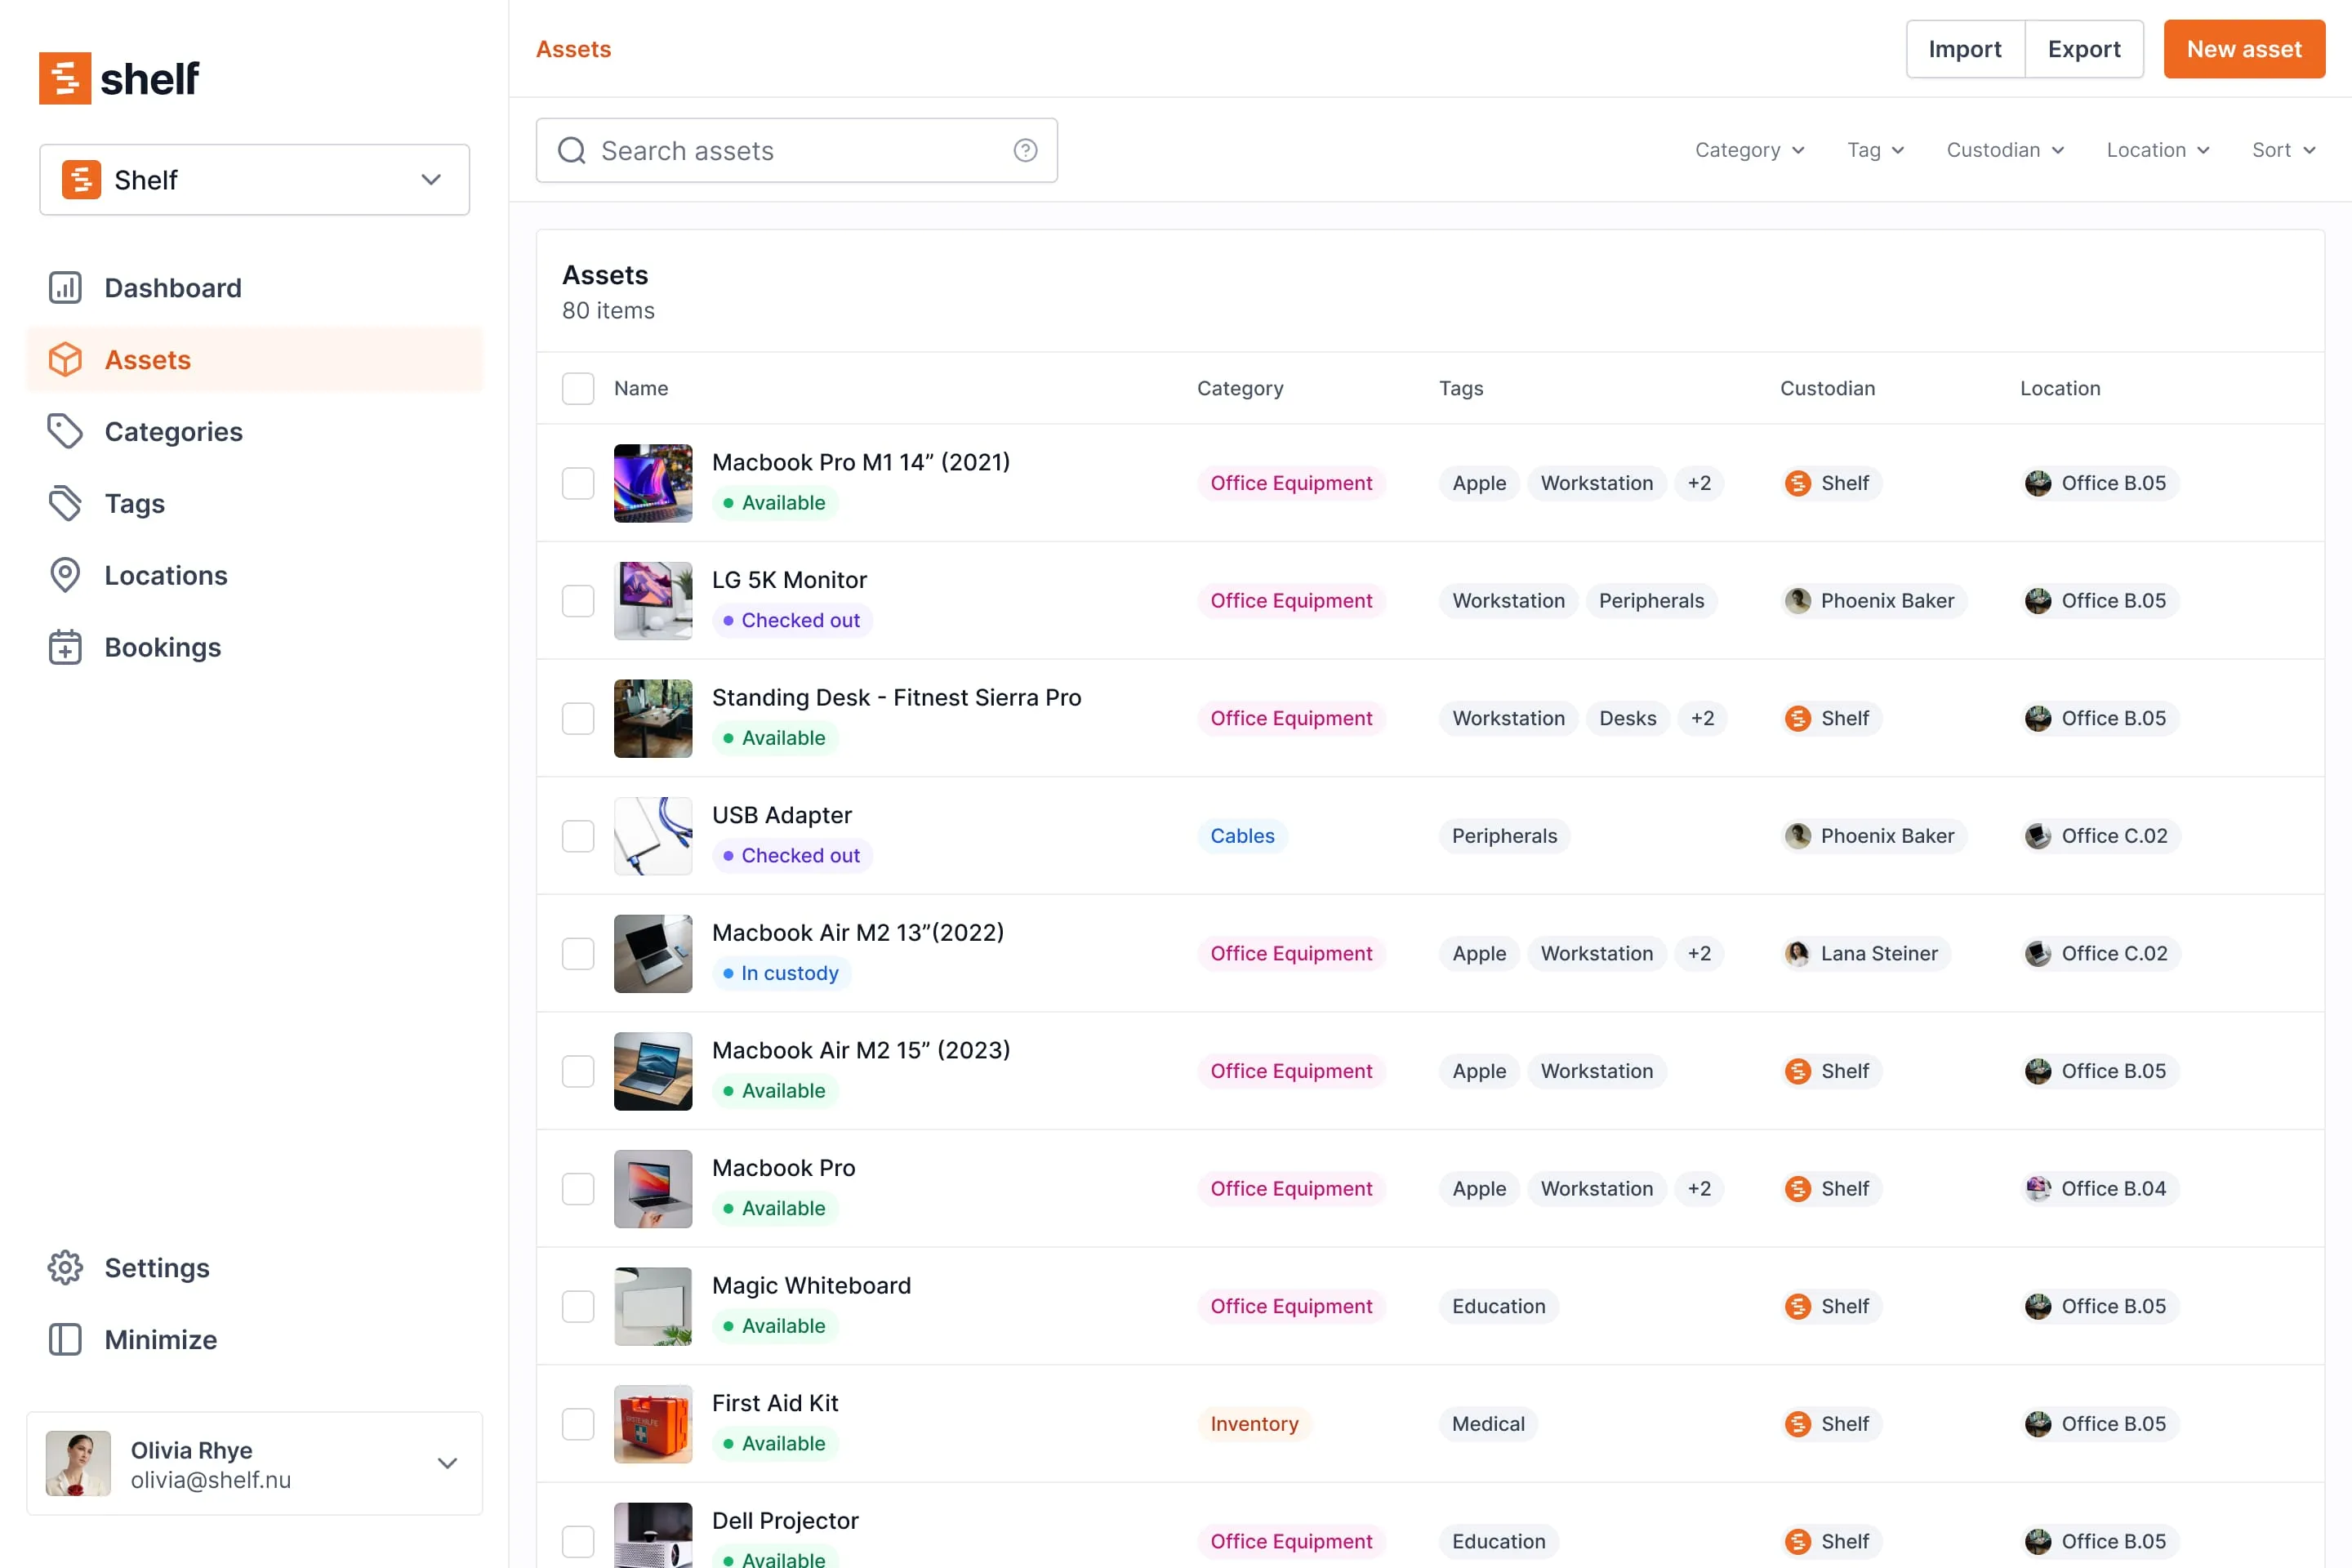2352x1568 pixels.
Task: Open the Tags section
Action: click(x=135, y=502)
